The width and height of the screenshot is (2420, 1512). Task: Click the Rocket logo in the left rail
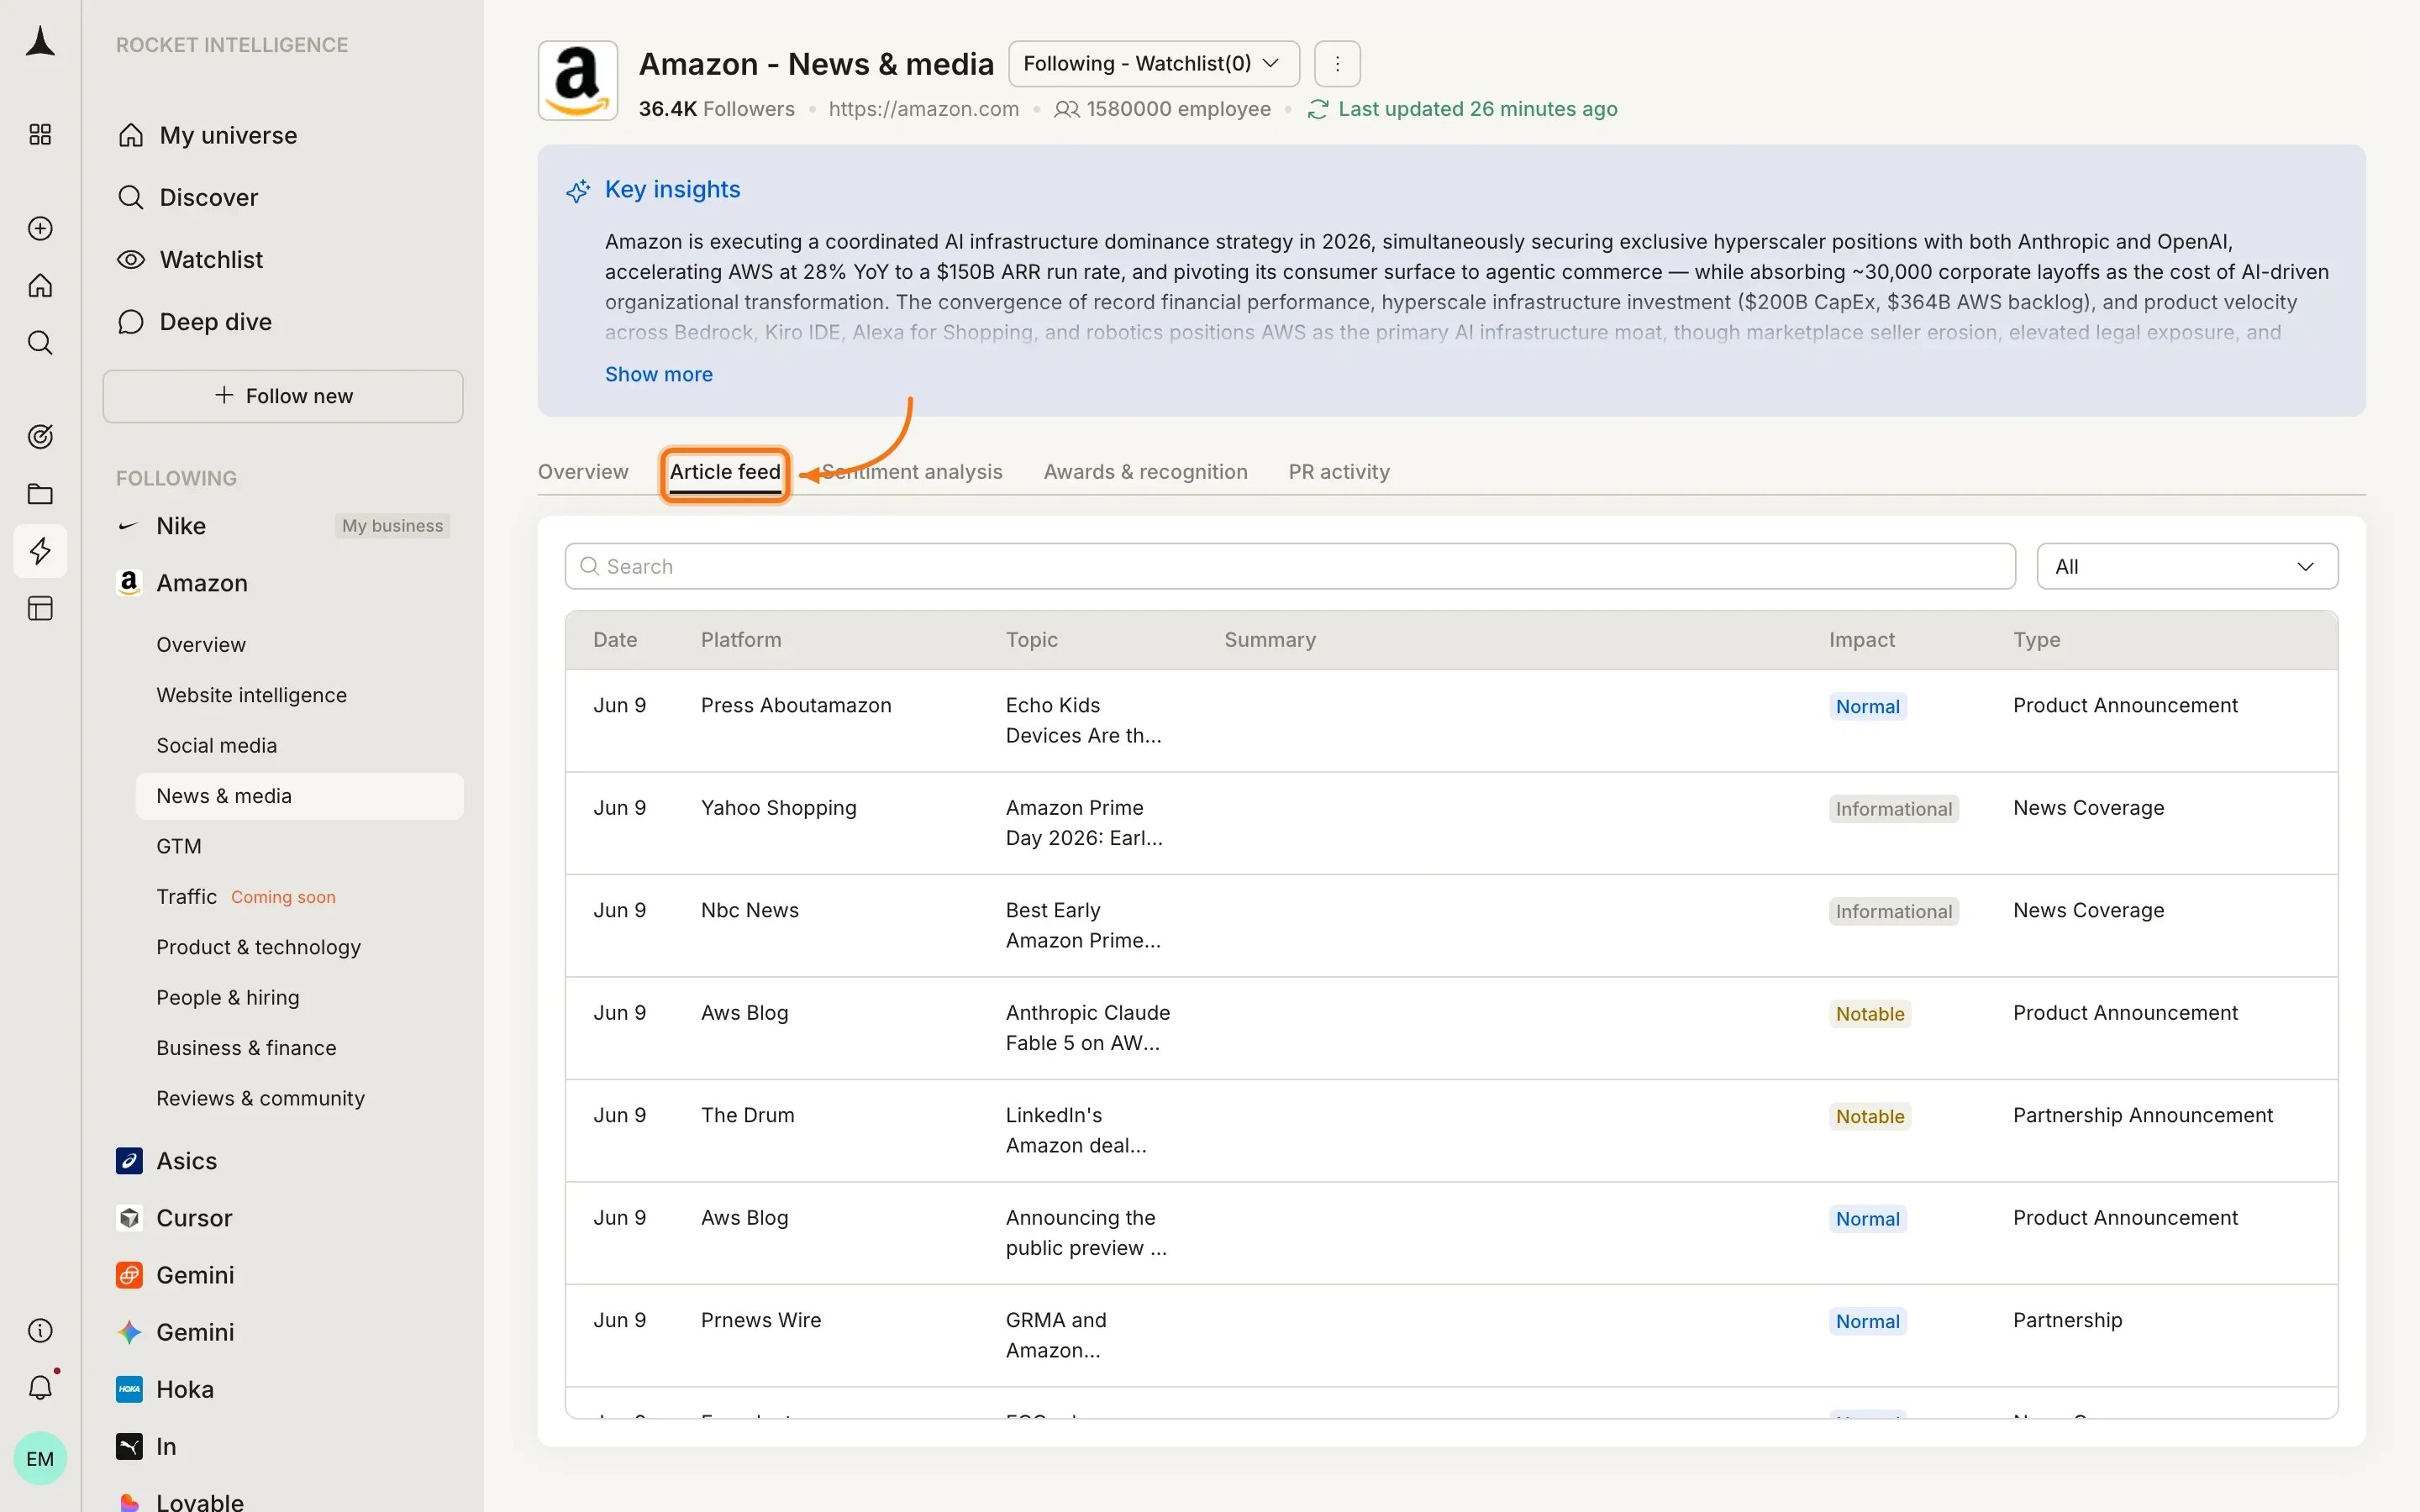point(40,41)
